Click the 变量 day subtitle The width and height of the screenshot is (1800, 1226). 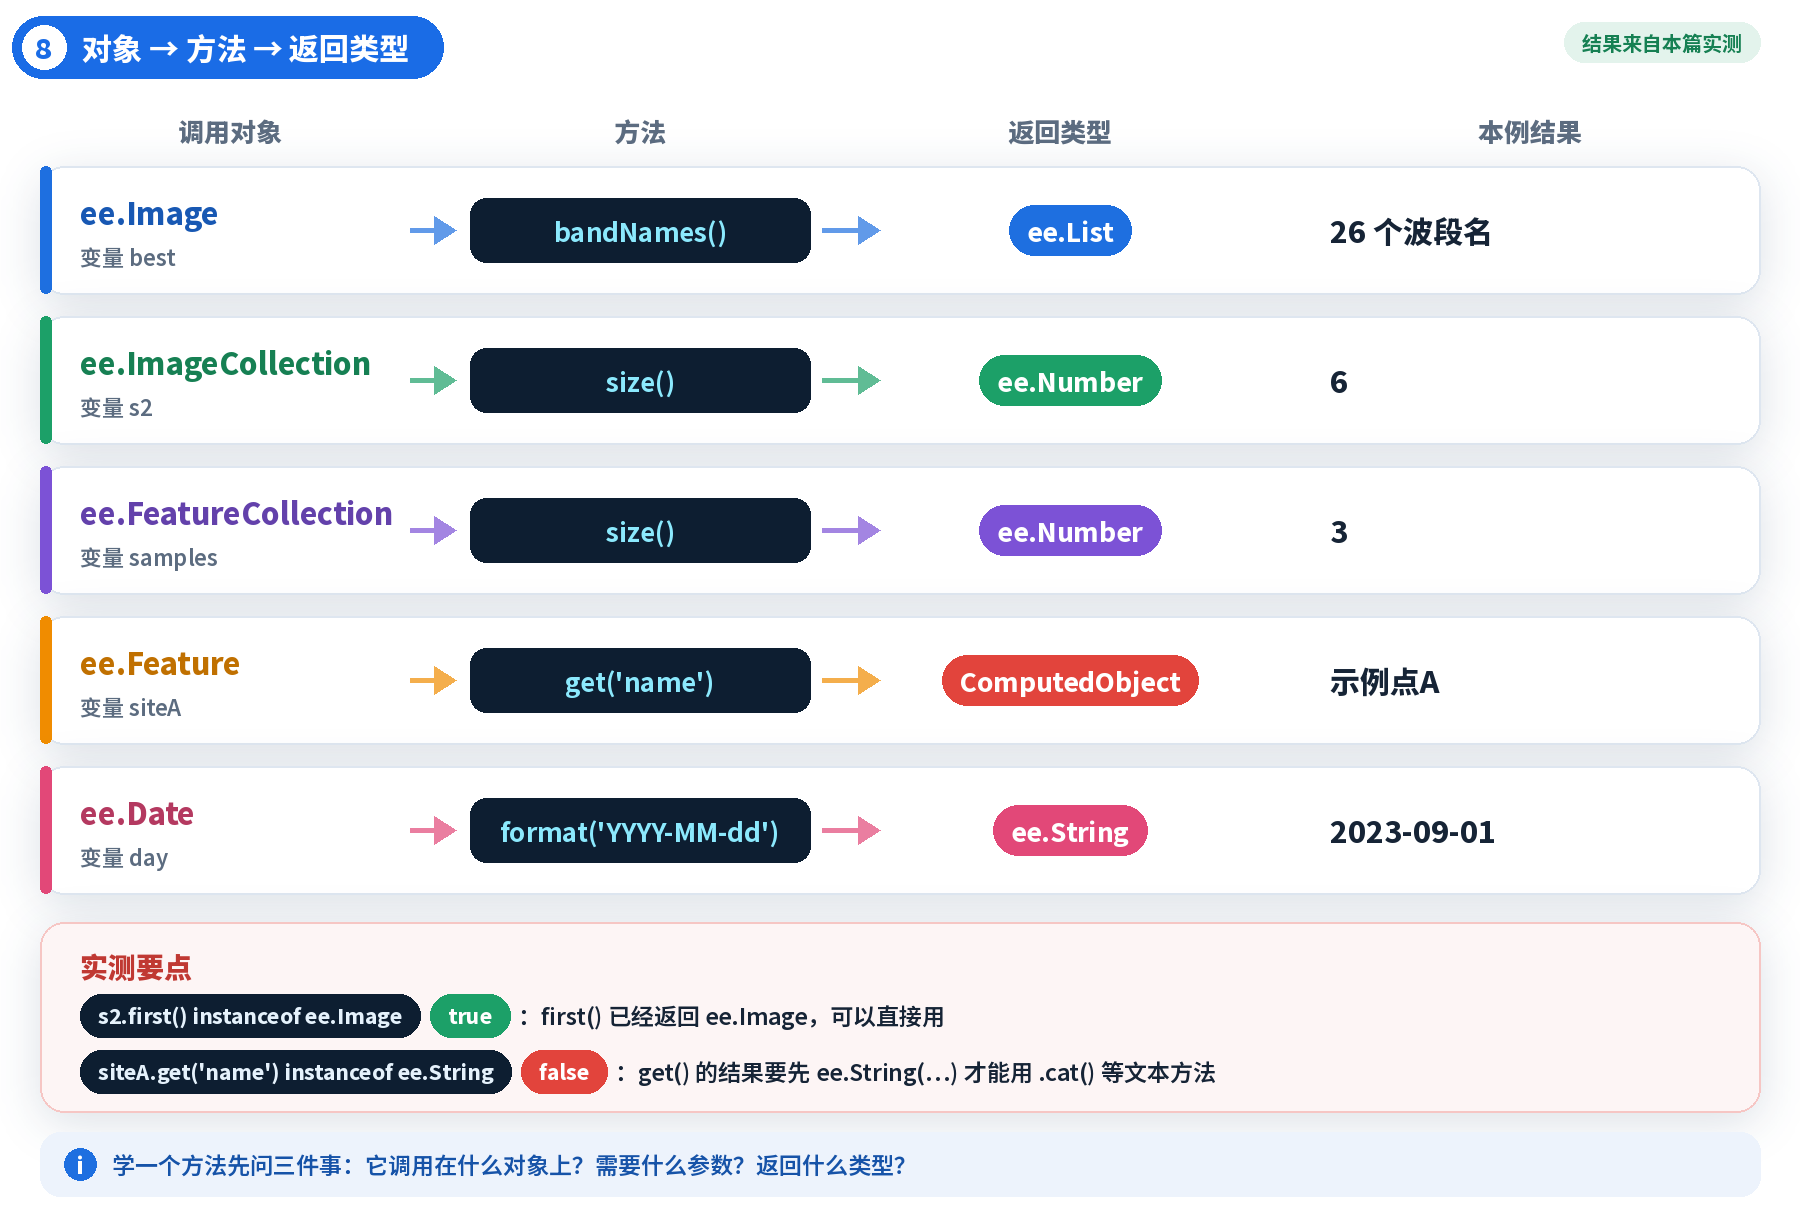tap(124, 858)
